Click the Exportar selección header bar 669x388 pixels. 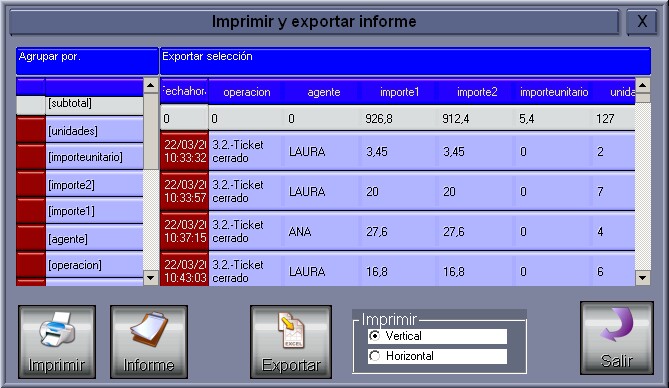click(405, 61)
